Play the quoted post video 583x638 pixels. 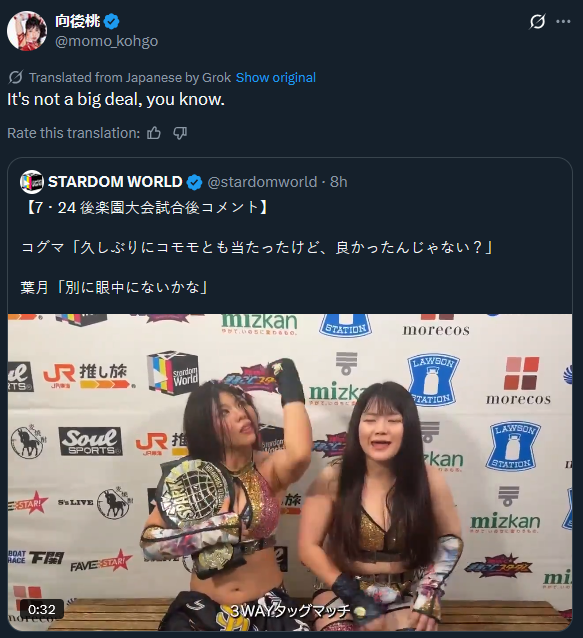pos(290,472)
